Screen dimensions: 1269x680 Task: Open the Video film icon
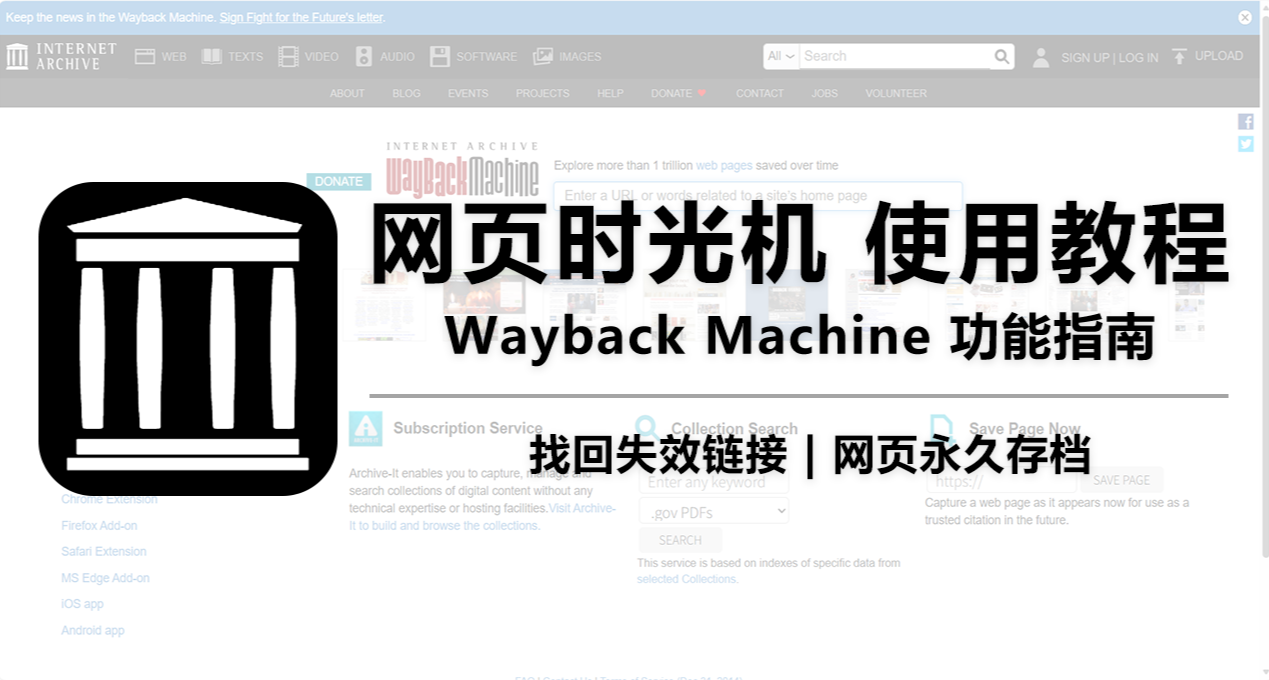coord(289,57)
